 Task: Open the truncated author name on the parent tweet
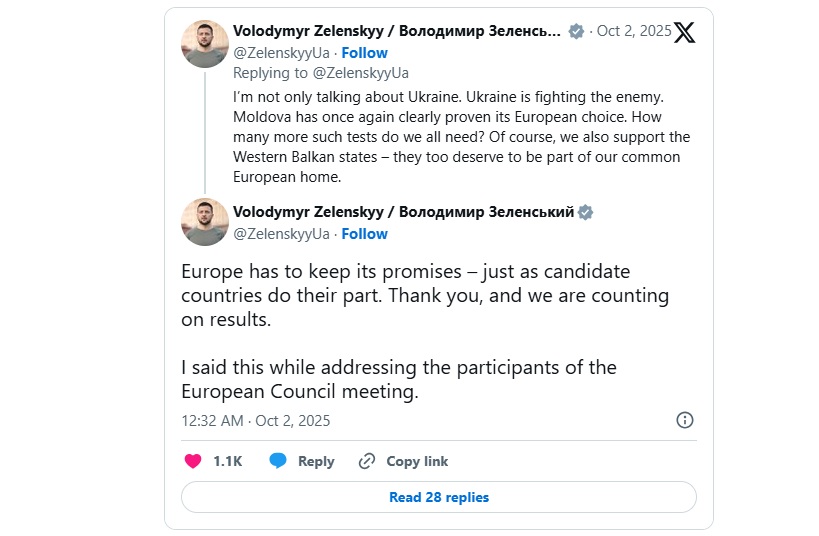coord(396,31)
